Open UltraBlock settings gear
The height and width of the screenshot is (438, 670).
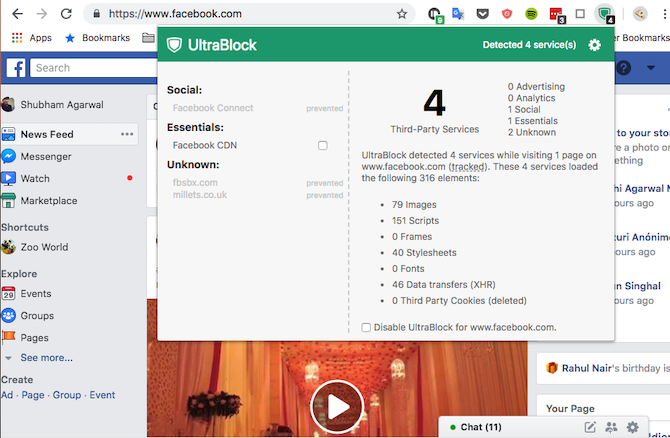(594, 44)
